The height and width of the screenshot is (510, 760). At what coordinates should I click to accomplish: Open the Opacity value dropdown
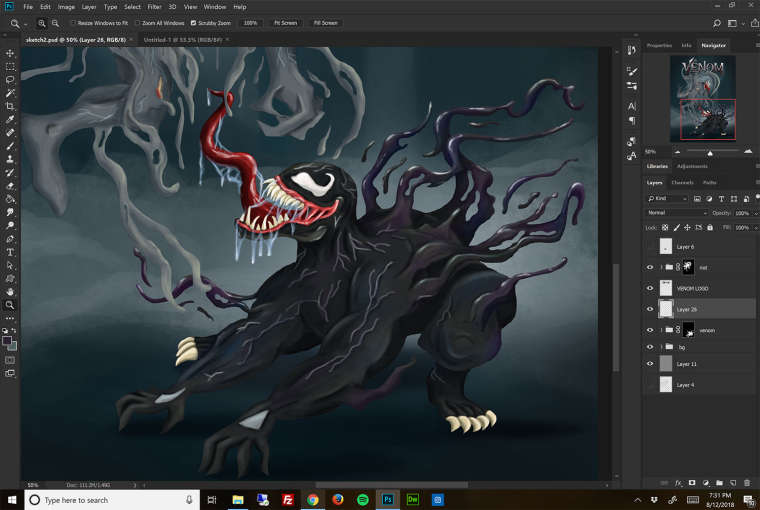pos(755,213)
